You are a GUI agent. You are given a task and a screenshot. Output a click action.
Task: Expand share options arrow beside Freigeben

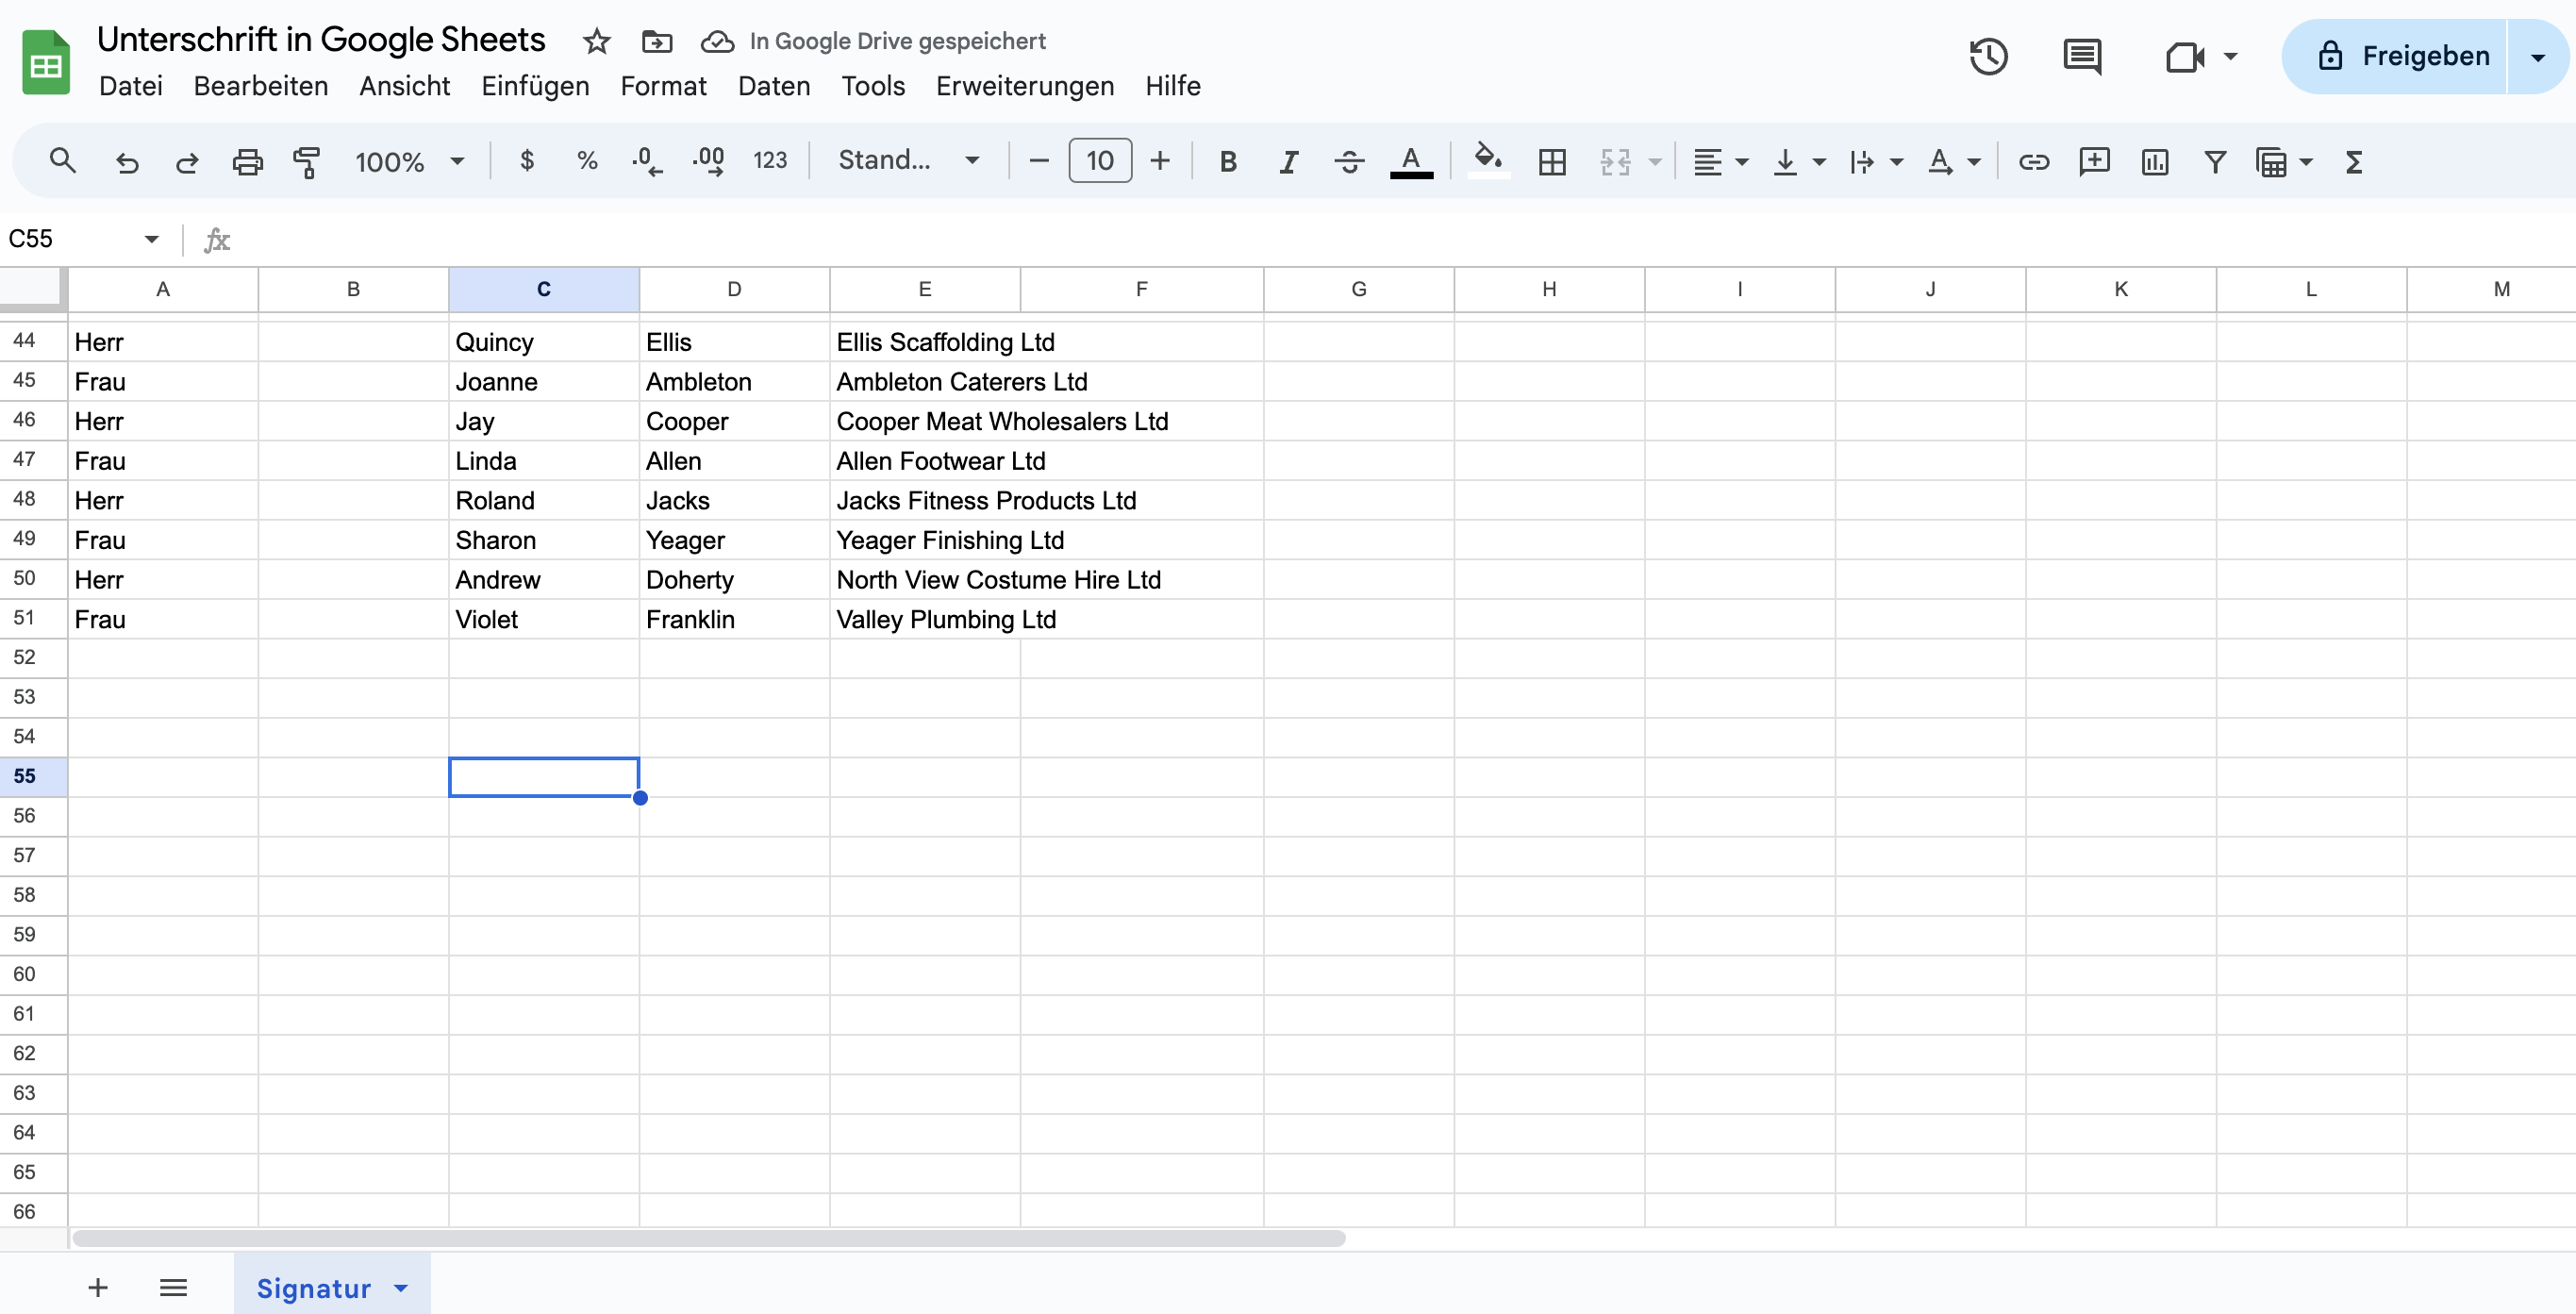coord(2537,56)
